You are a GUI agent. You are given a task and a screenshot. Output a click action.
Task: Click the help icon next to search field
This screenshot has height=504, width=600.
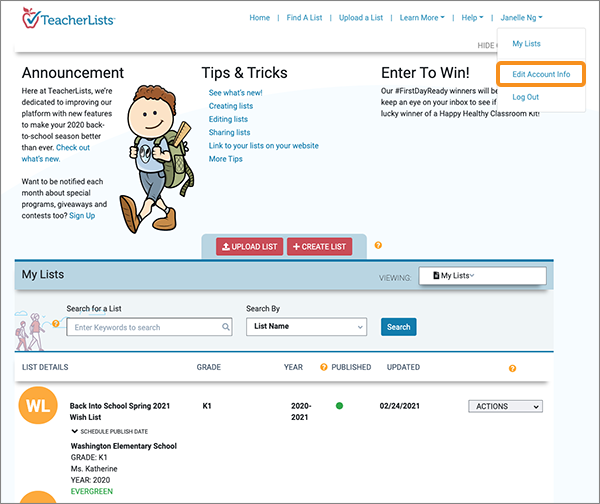[56, 324]
